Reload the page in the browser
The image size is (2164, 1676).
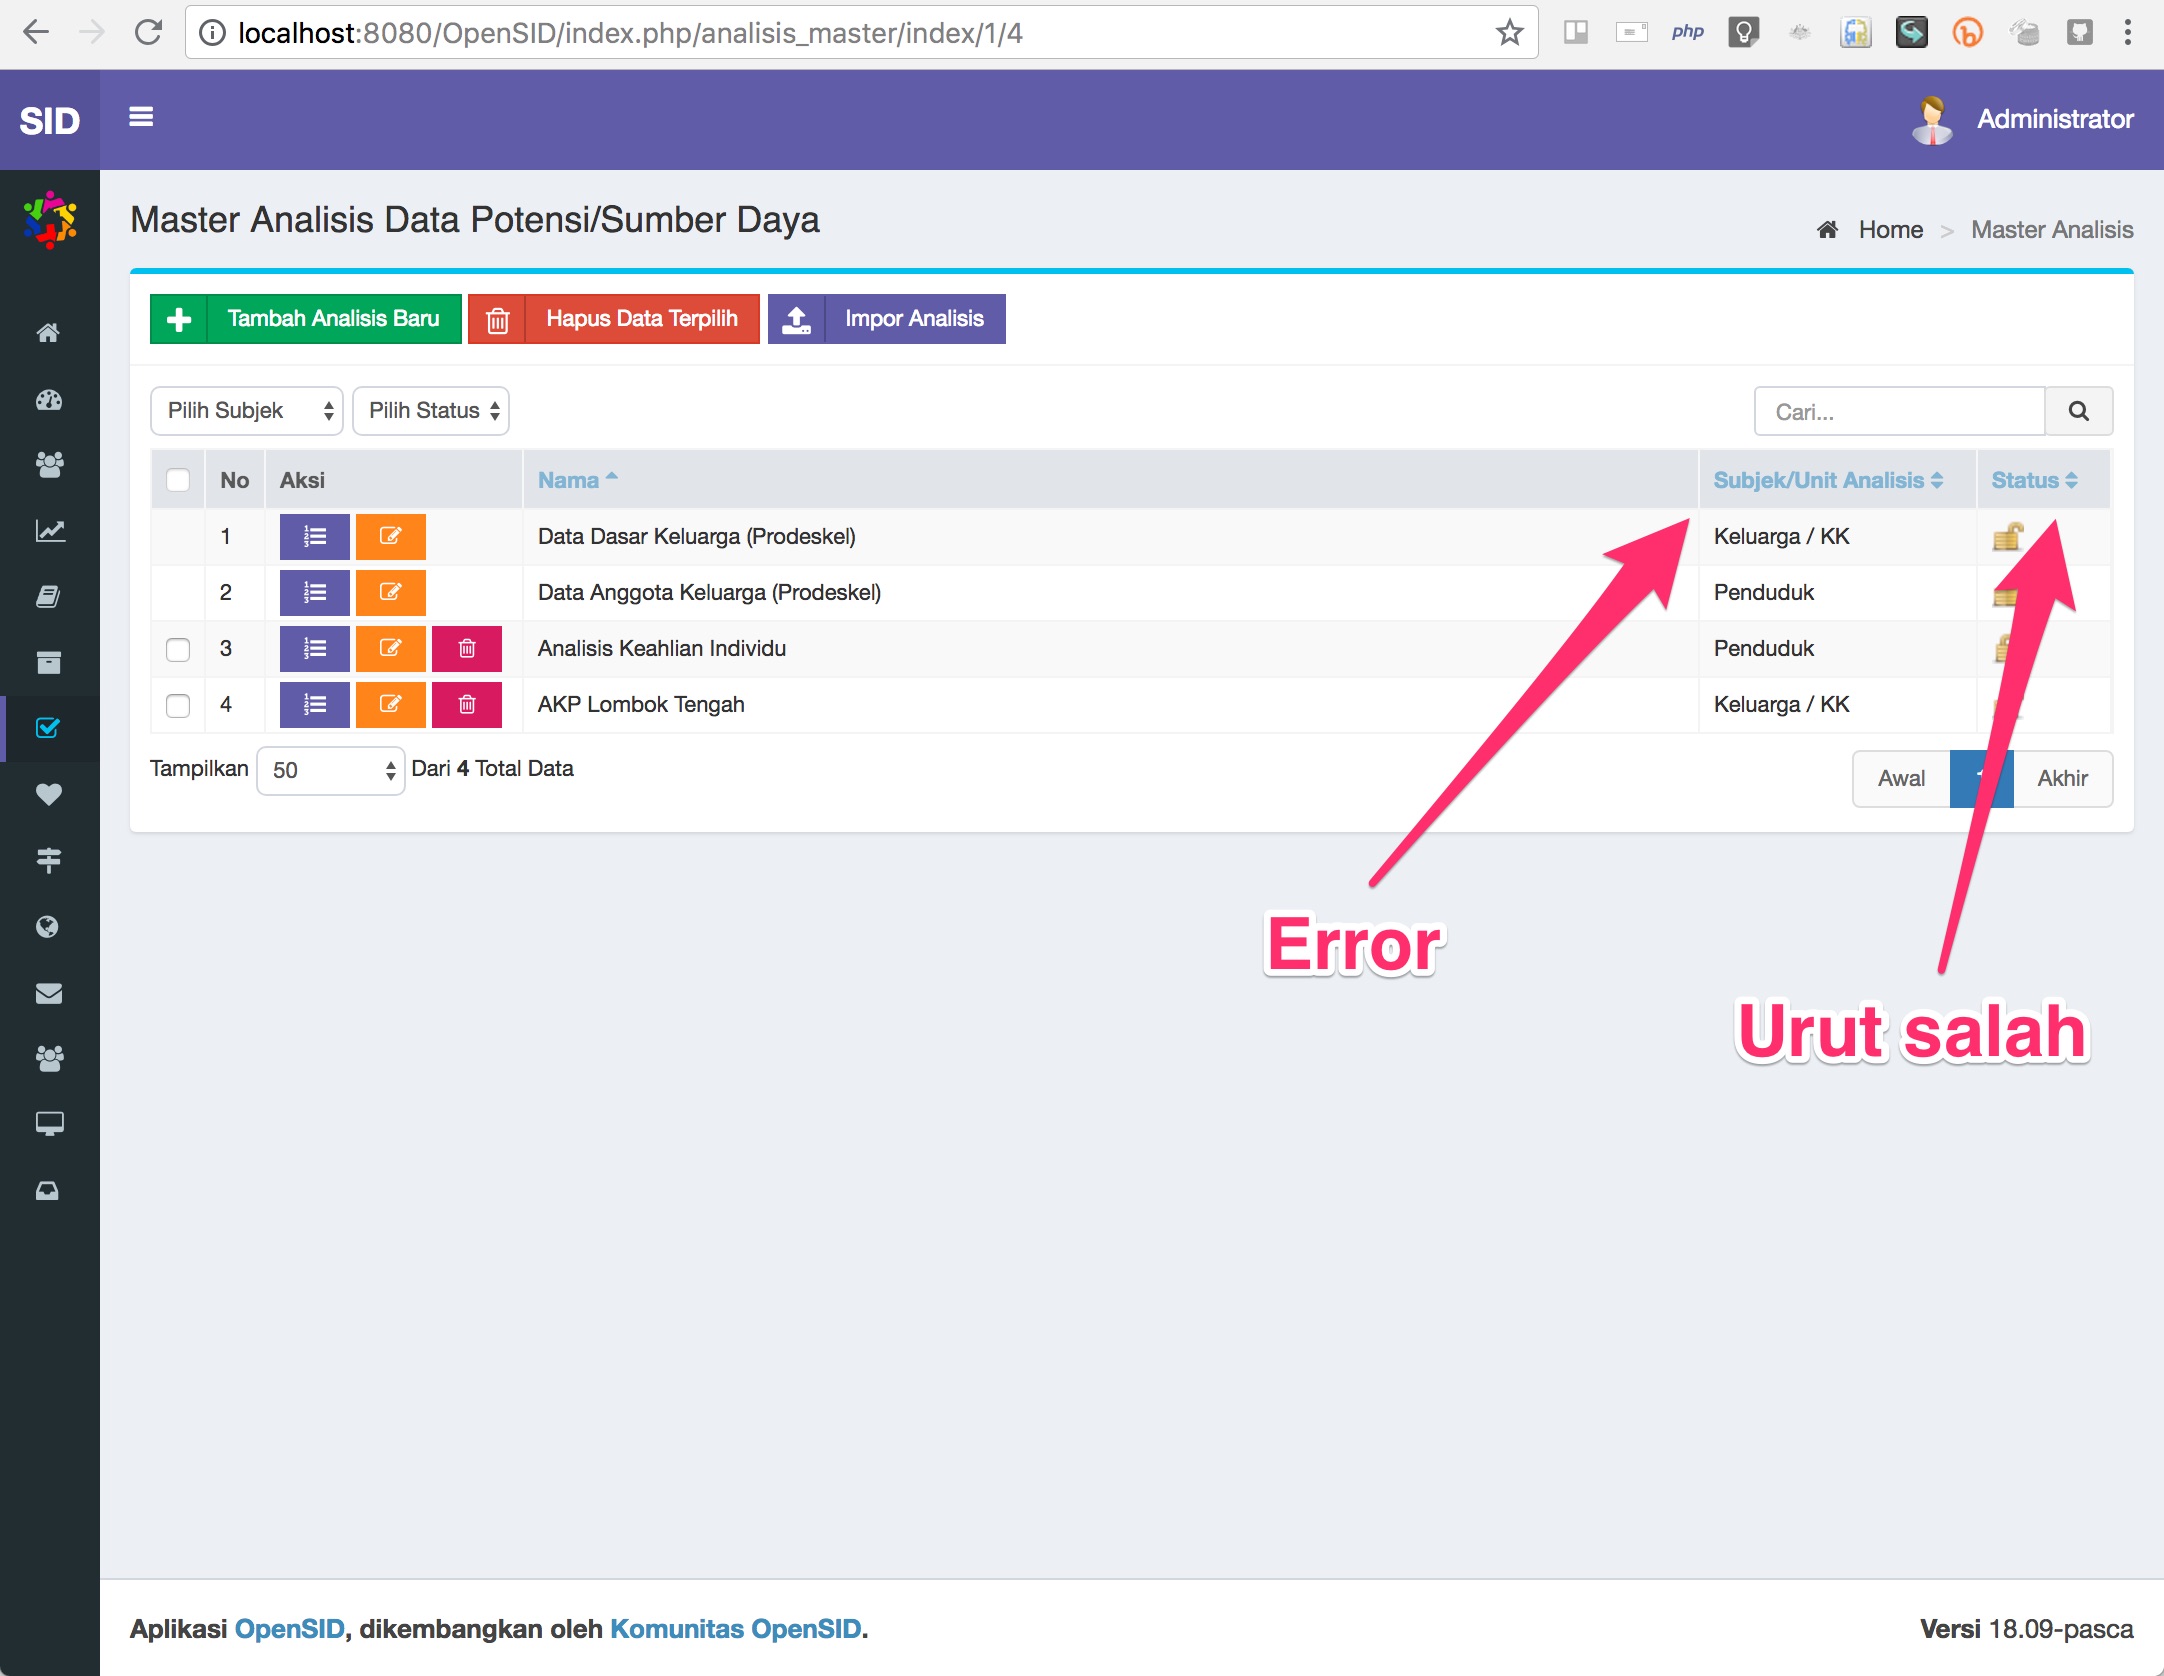[x=148, y=33]
